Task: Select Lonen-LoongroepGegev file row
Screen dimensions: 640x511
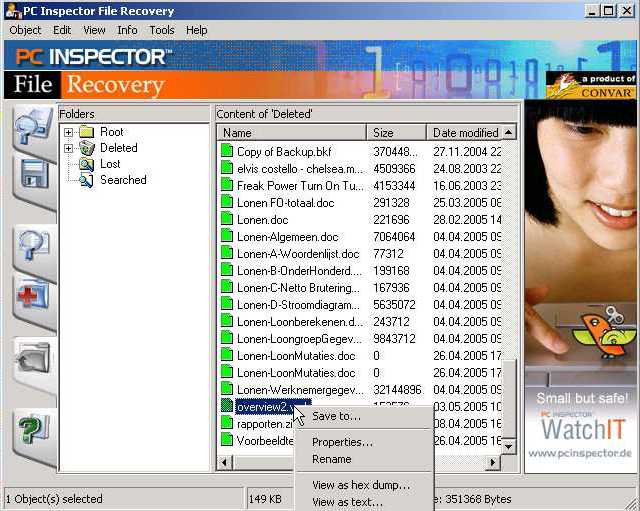Action: click(x=361, y=338)
